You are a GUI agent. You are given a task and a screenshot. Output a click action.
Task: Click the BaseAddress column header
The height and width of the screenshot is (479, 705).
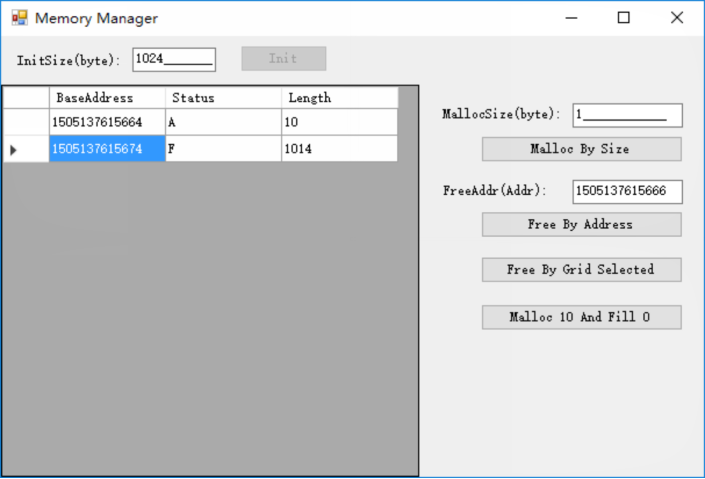click(107, 98)
